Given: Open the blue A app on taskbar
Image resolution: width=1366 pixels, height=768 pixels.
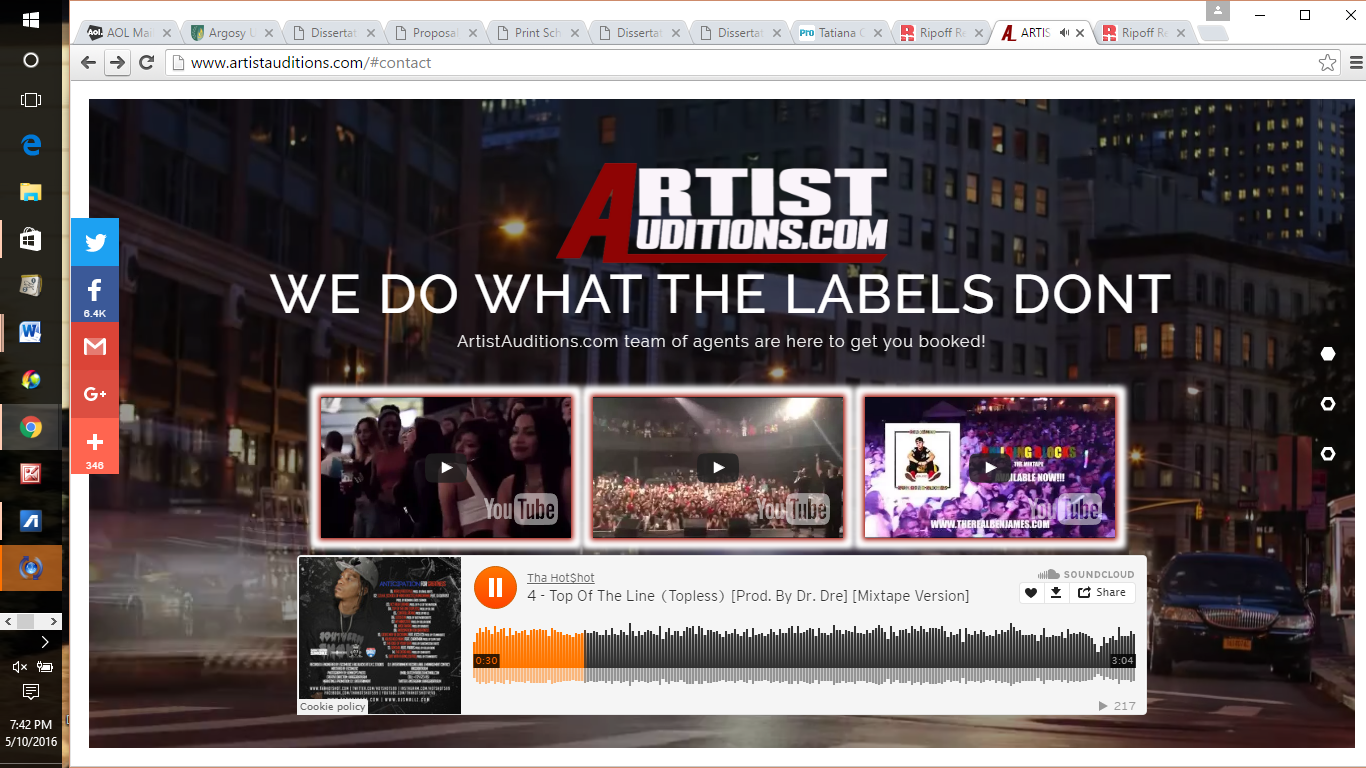Looking at the screenshot, I should [x=31, y=521].
